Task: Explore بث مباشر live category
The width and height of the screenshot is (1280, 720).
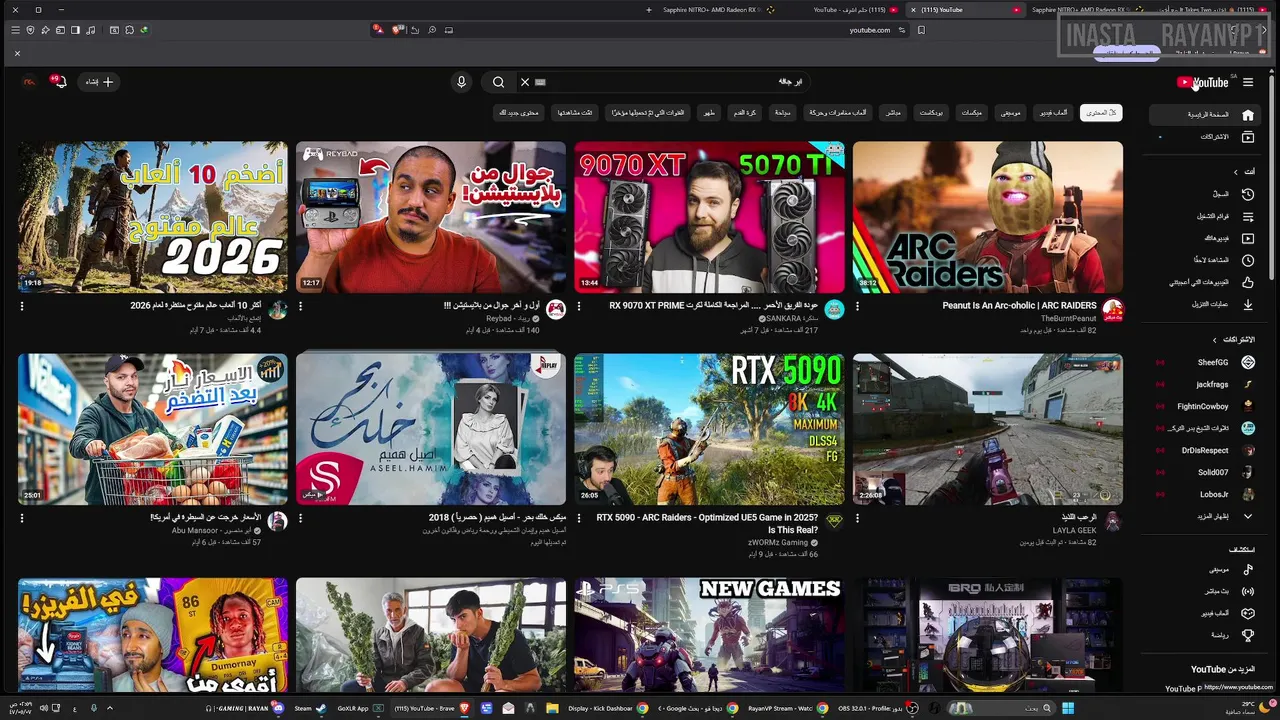Action: click(1205, 591)
